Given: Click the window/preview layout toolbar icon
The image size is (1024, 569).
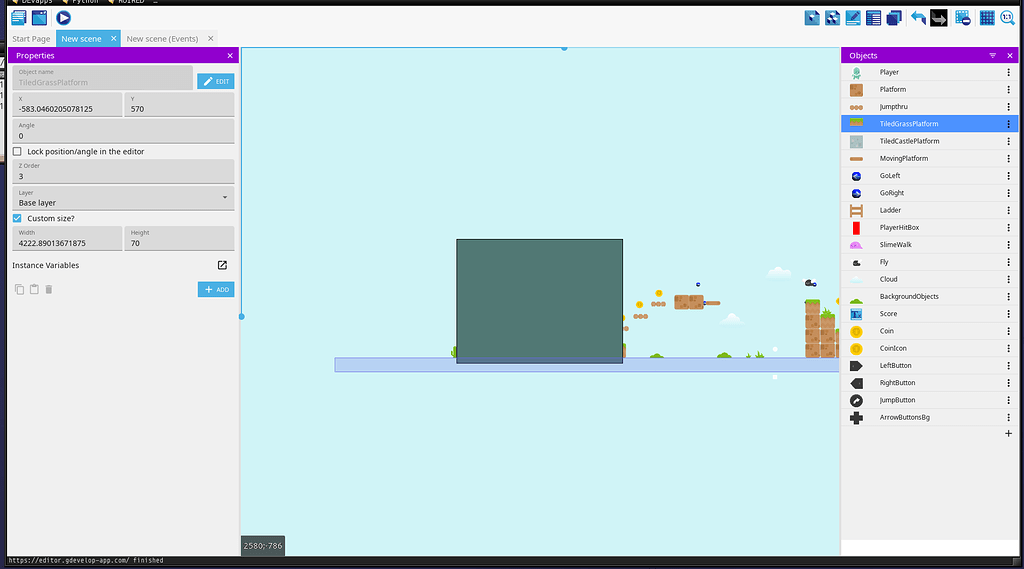Looking at the screenshot, I should (x=39, y=18).
